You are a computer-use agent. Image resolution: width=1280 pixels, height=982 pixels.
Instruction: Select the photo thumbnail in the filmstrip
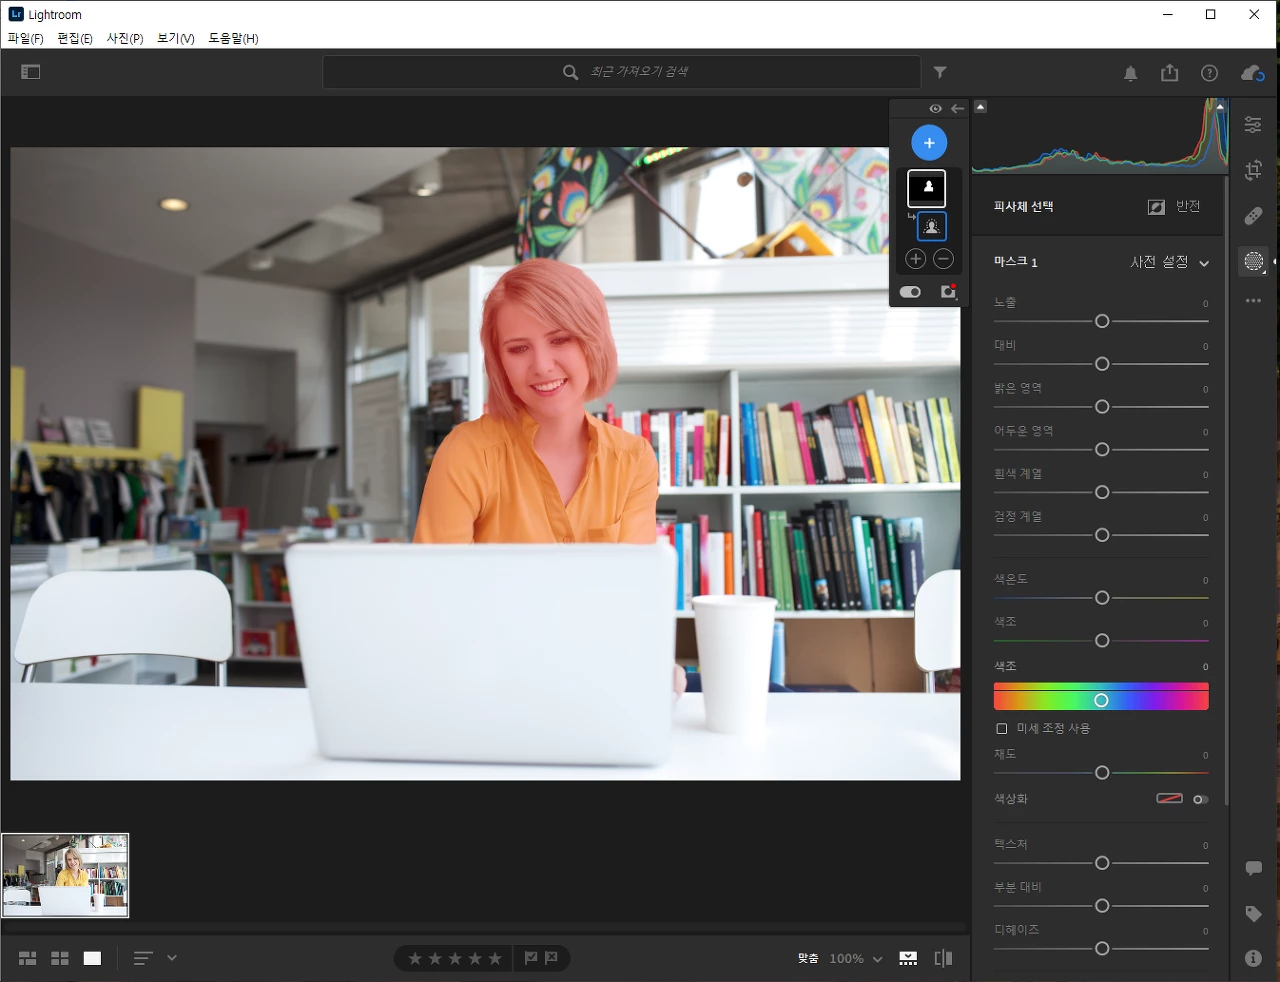click(x=65, y=875)
